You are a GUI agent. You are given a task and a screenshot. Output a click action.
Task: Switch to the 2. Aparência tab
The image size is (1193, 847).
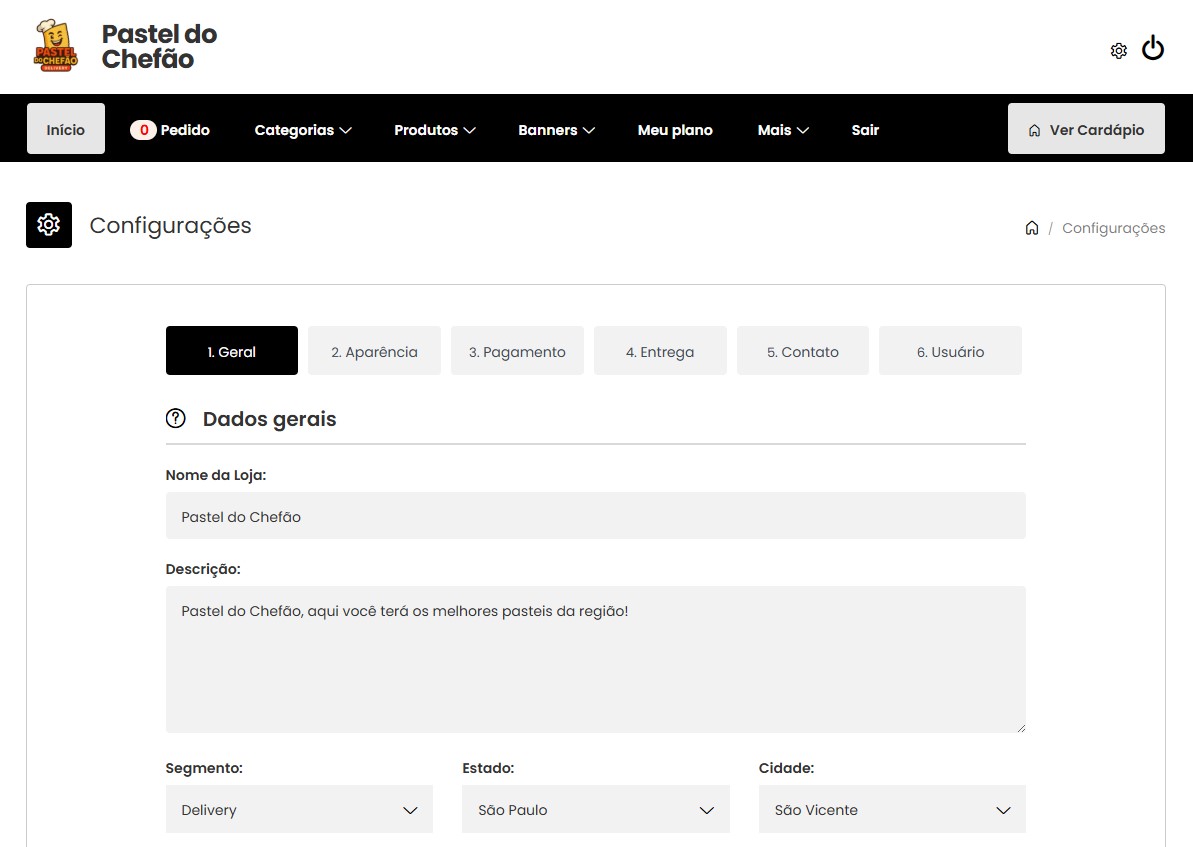coord(374,351)
